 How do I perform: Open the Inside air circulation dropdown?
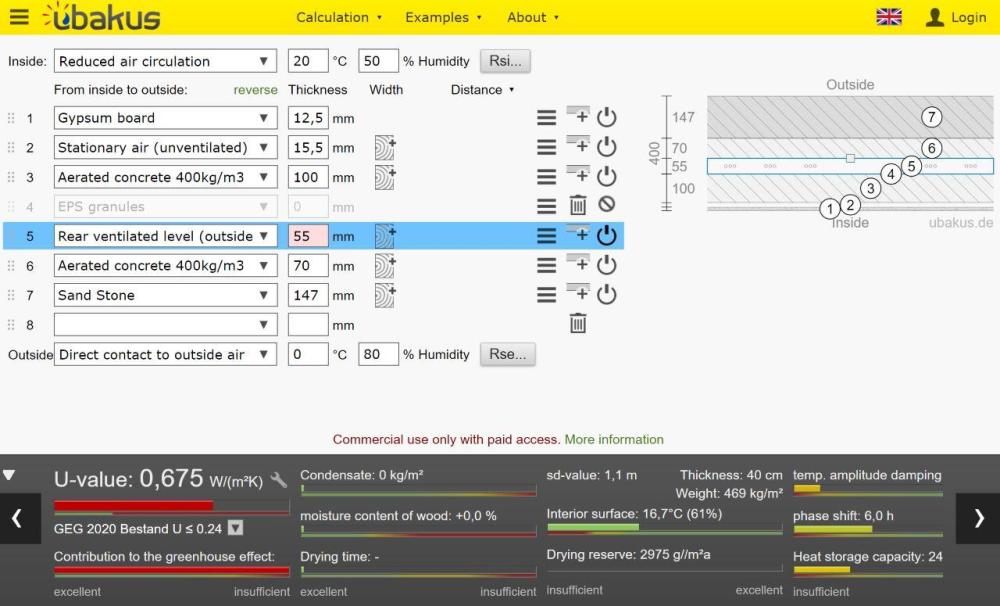click(x=165, y=61)
